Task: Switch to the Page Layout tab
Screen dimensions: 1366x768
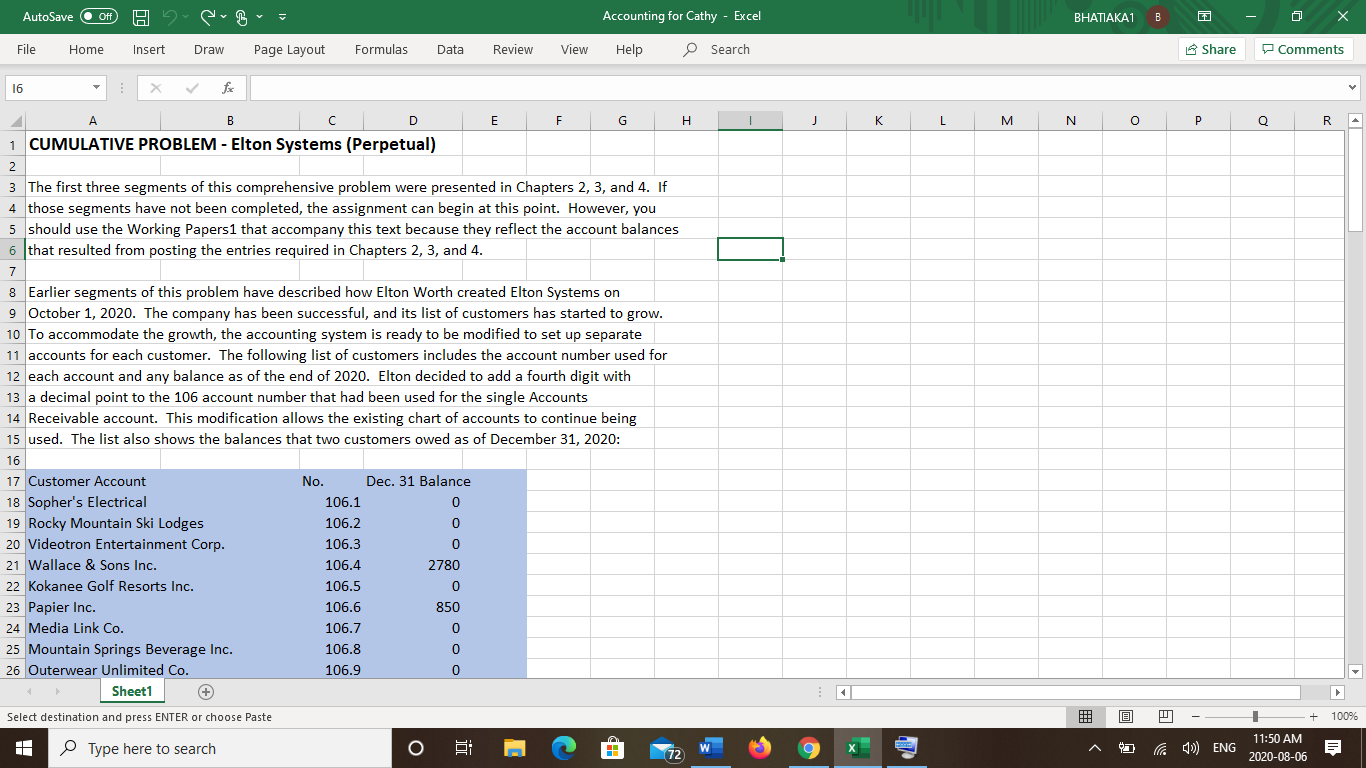Action: coord(289,49)
